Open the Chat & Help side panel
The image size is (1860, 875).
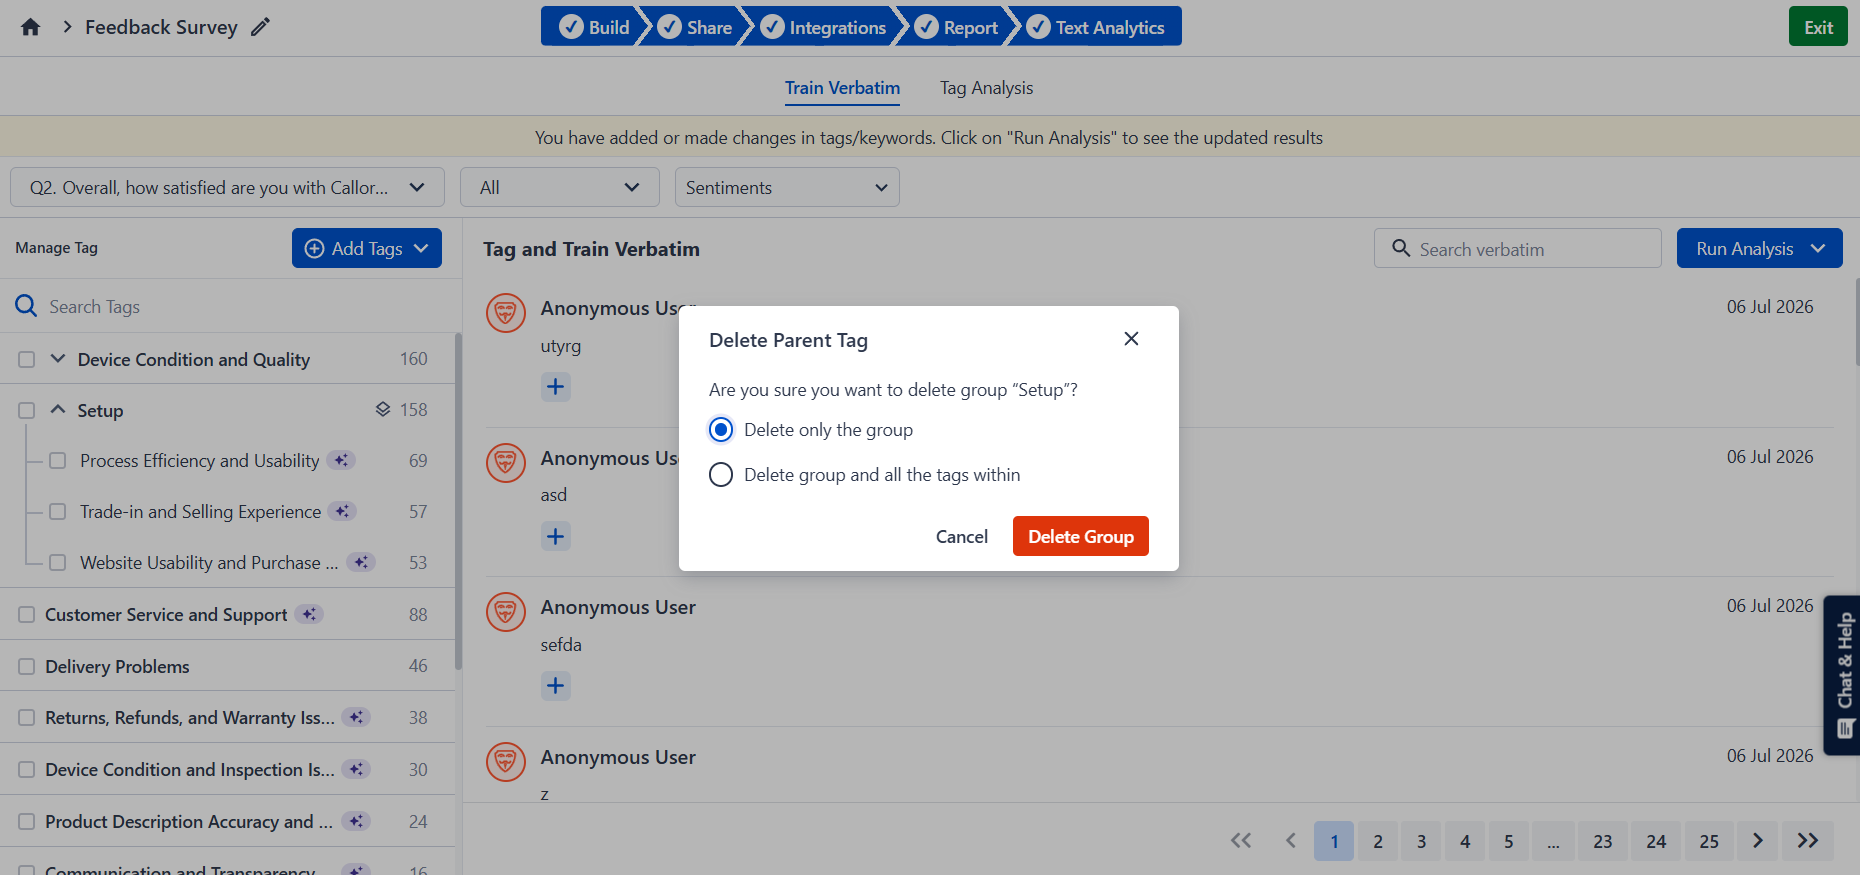pos(1843,675)
